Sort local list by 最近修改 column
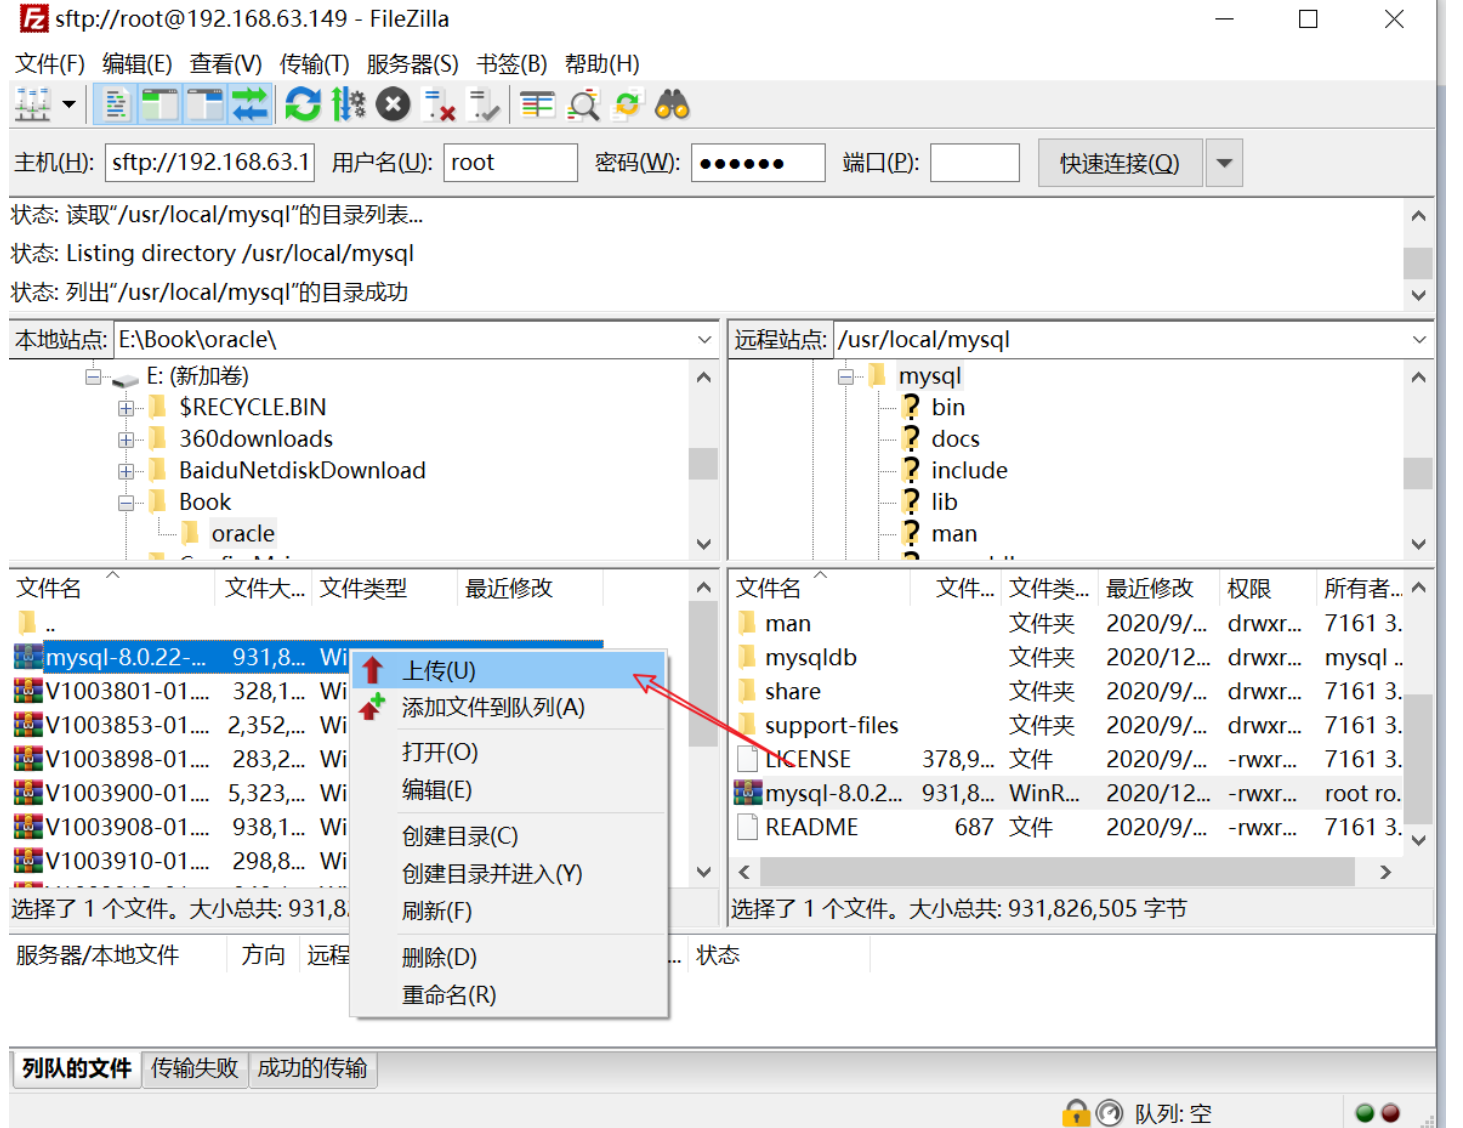Screen dimensions: 1463x1128 click(x=529, y=588)
